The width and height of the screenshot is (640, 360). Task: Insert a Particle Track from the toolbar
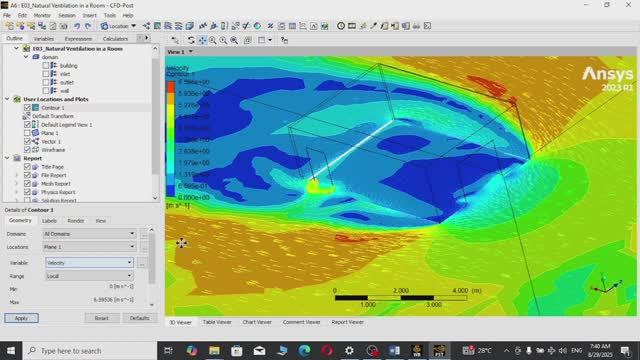pos(179,26)
